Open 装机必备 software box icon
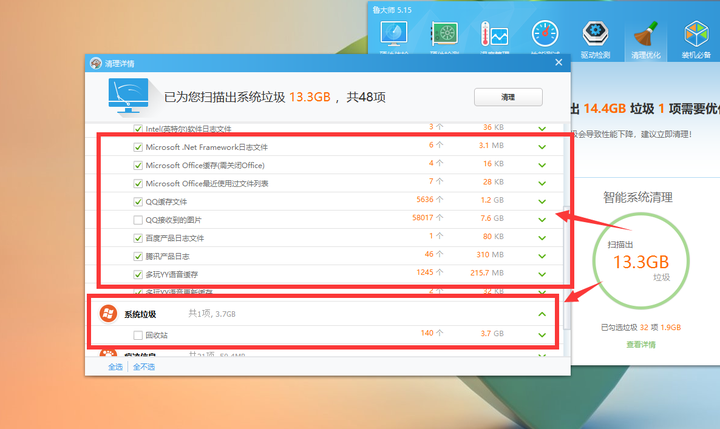Viewport: 720px width, 429px height. pos(696,40)
